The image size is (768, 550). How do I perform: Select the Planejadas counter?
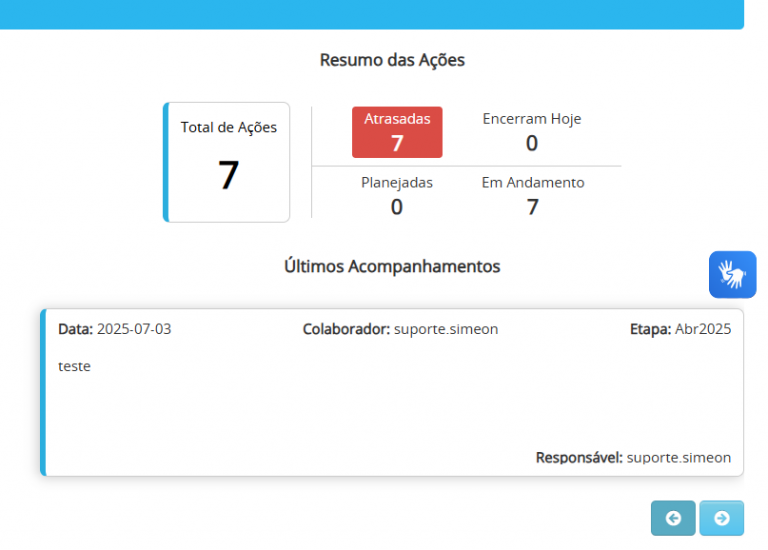397,196
